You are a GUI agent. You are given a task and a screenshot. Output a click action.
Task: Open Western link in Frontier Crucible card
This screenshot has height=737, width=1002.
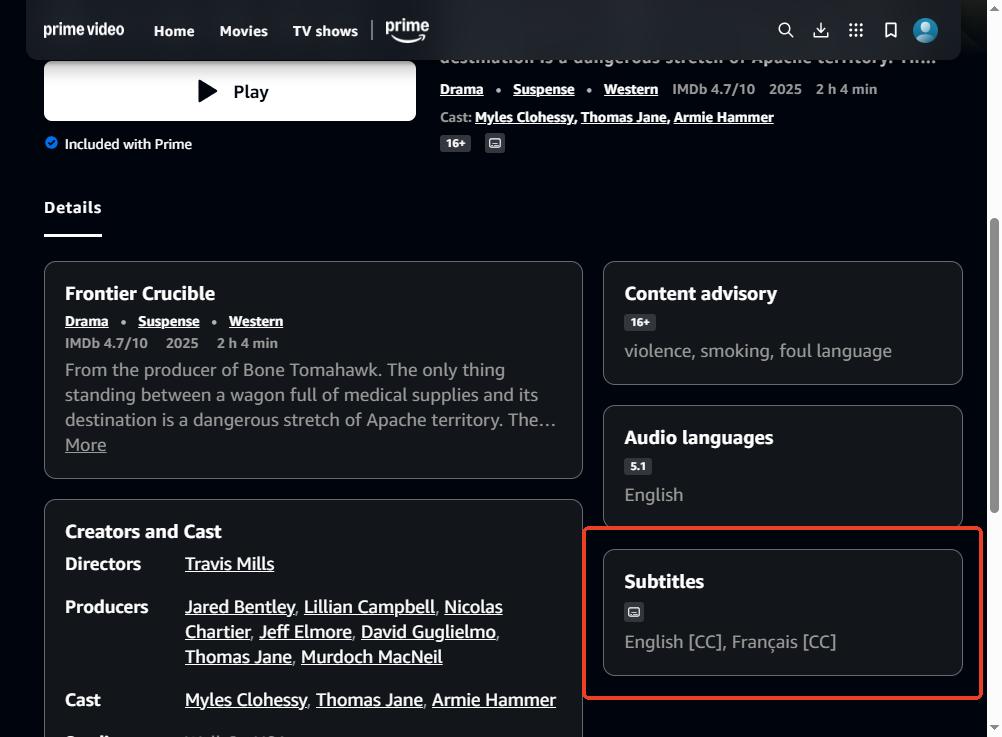(256, 322)
